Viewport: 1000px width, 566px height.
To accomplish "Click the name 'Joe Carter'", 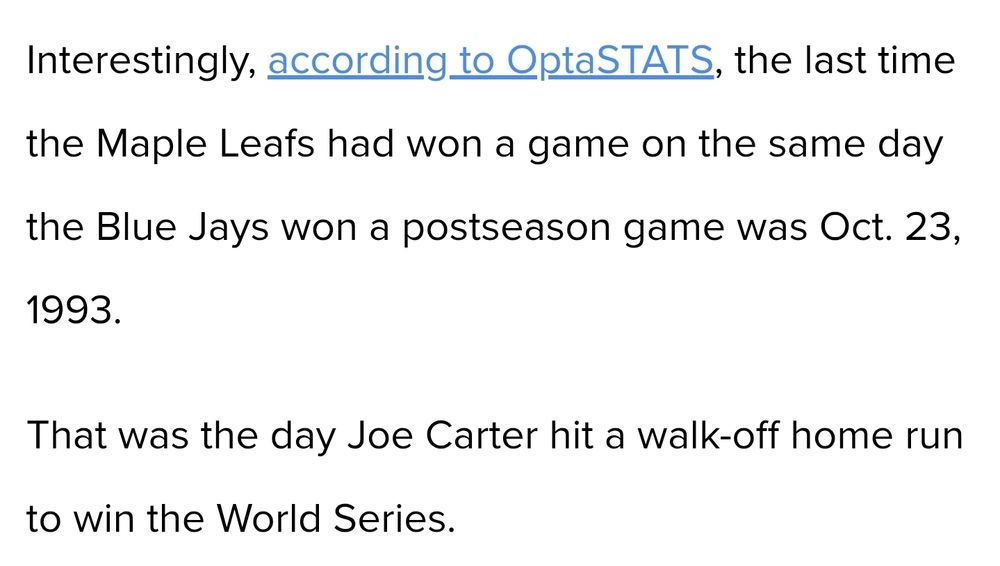I will pyautogui.click(x=443, y=436).
